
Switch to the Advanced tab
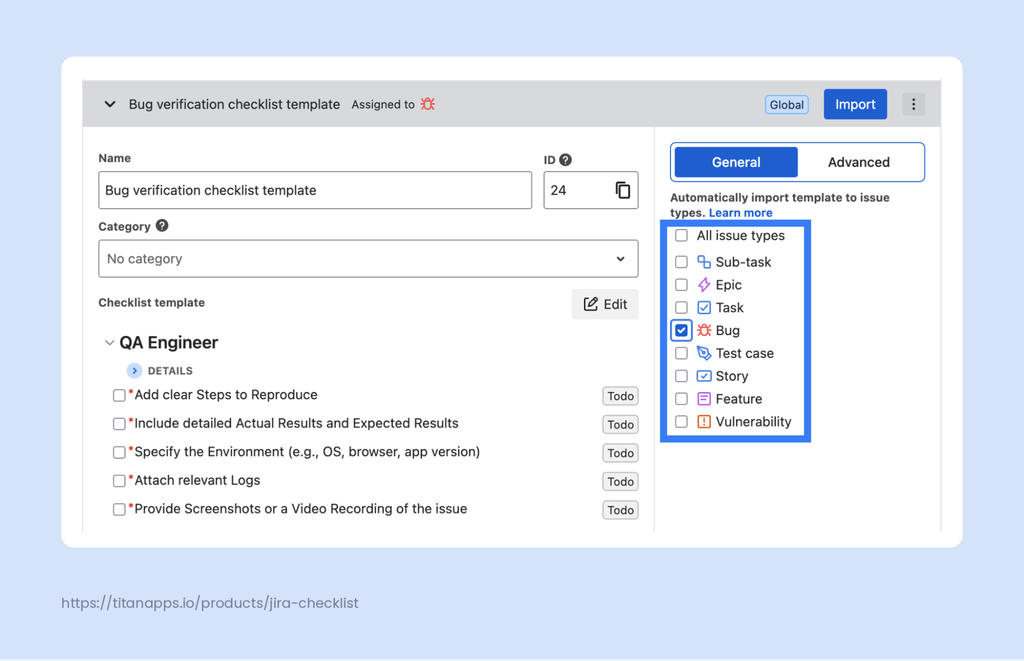[x=859, y=162]
